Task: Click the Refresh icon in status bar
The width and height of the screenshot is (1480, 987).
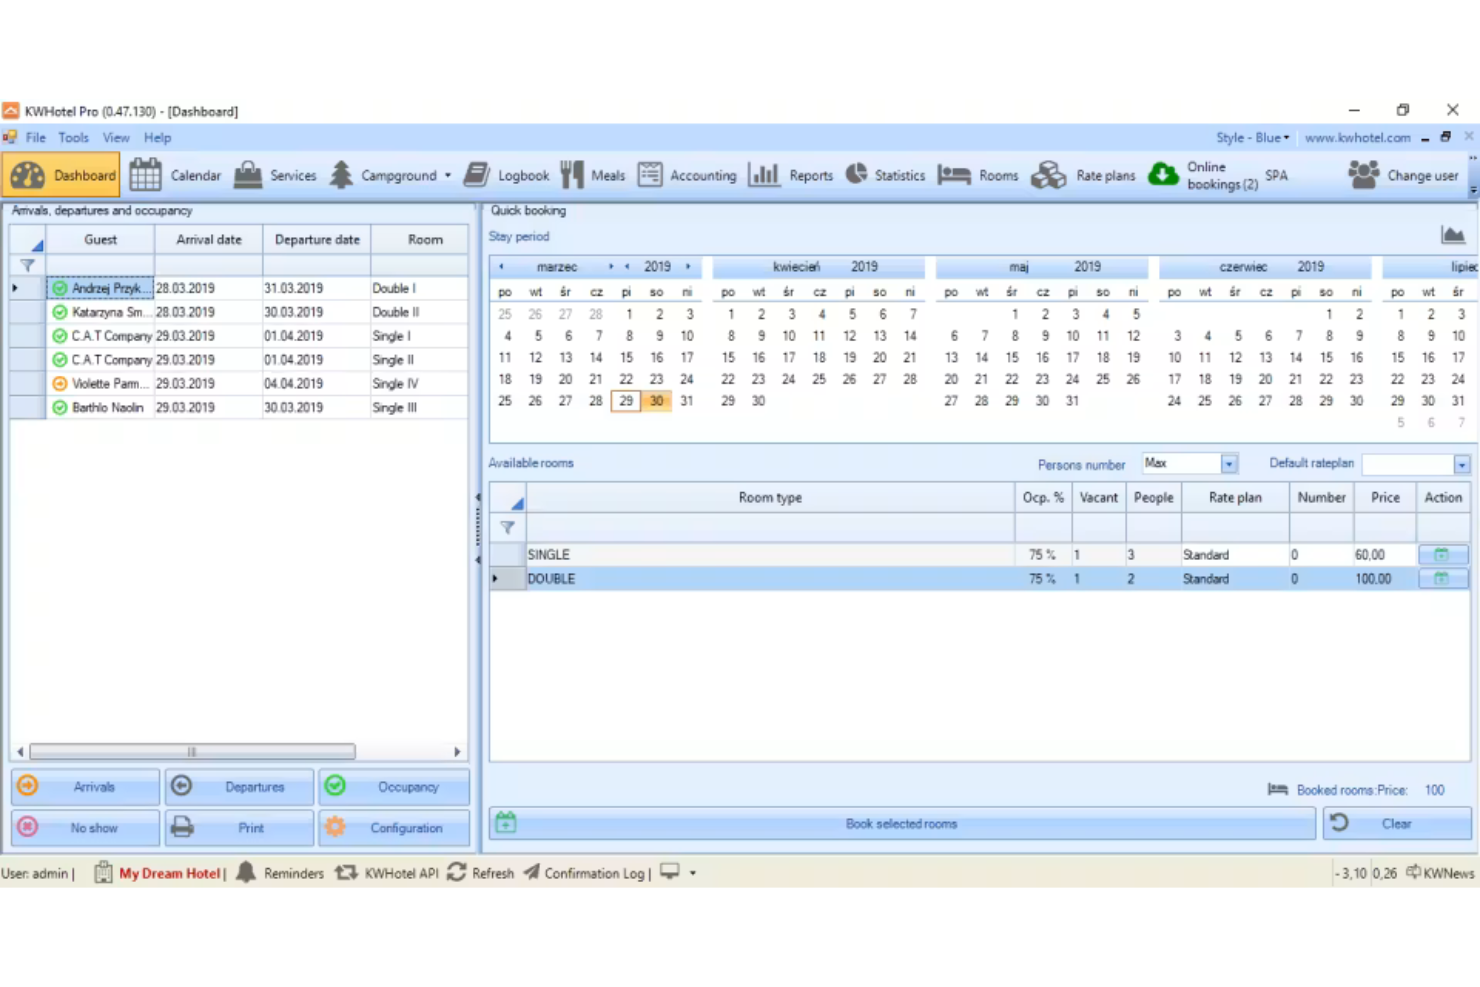Action: pos(457,872)
